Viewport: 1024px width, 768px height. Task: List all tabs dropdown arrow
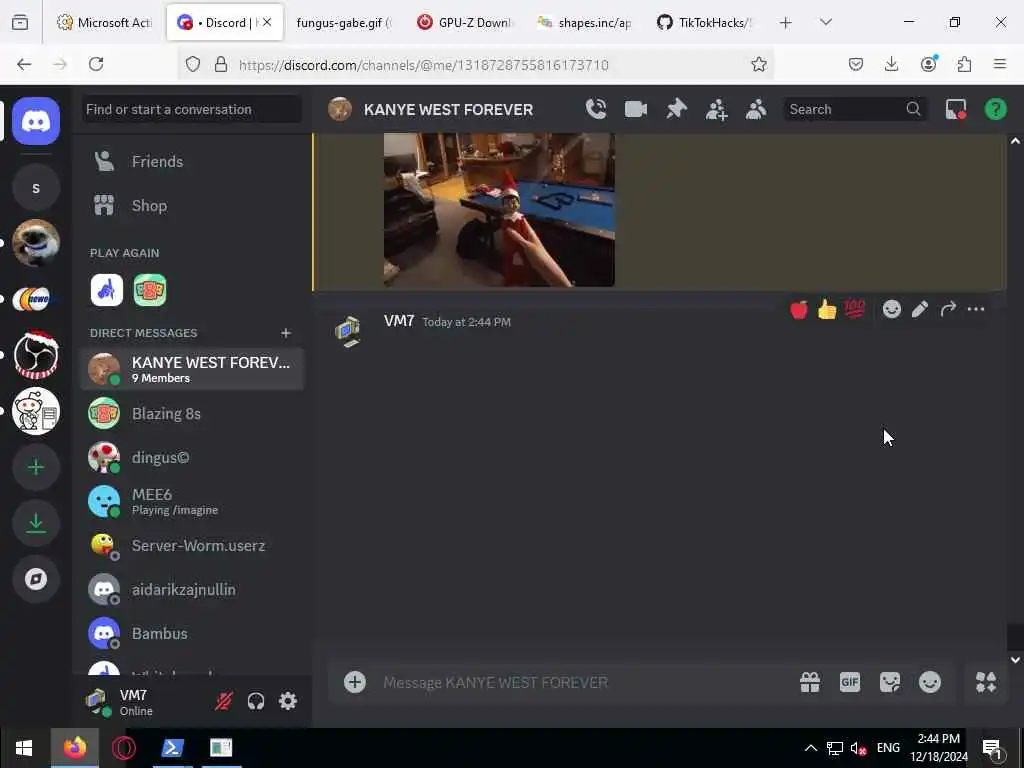[x=826, y=22]
